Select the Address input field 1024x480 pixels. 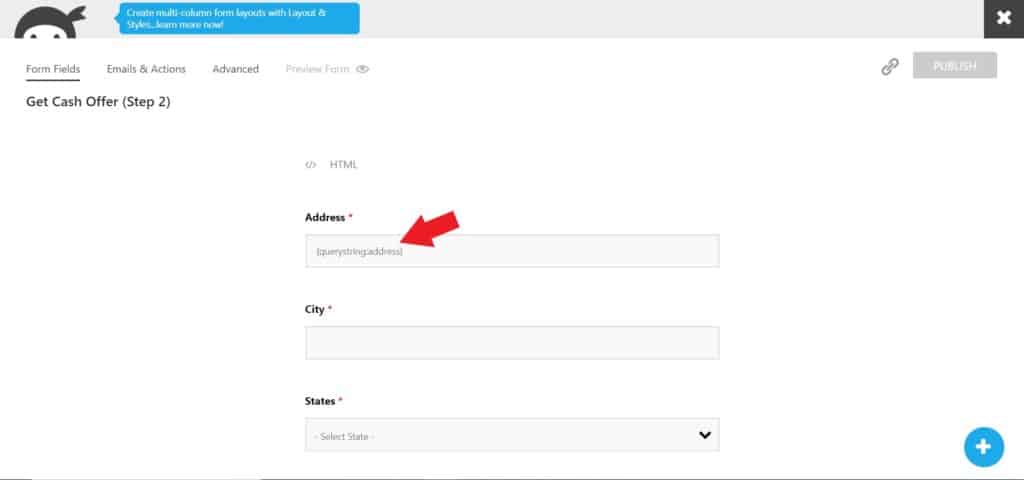tap(512, 251)
